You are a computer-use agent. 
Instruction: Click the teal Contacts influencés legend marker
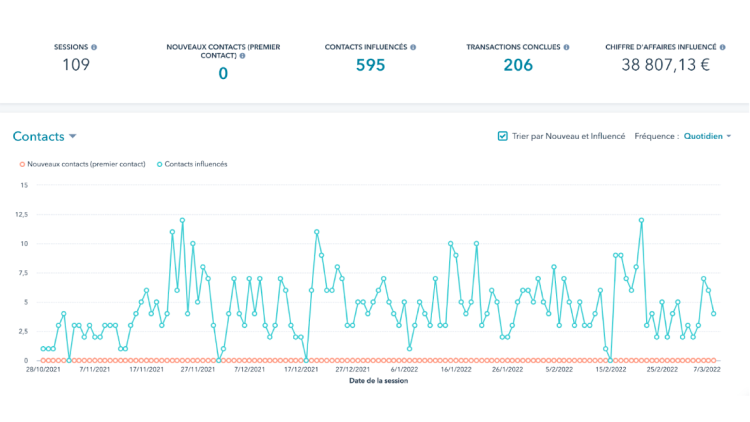click(159, 164)
